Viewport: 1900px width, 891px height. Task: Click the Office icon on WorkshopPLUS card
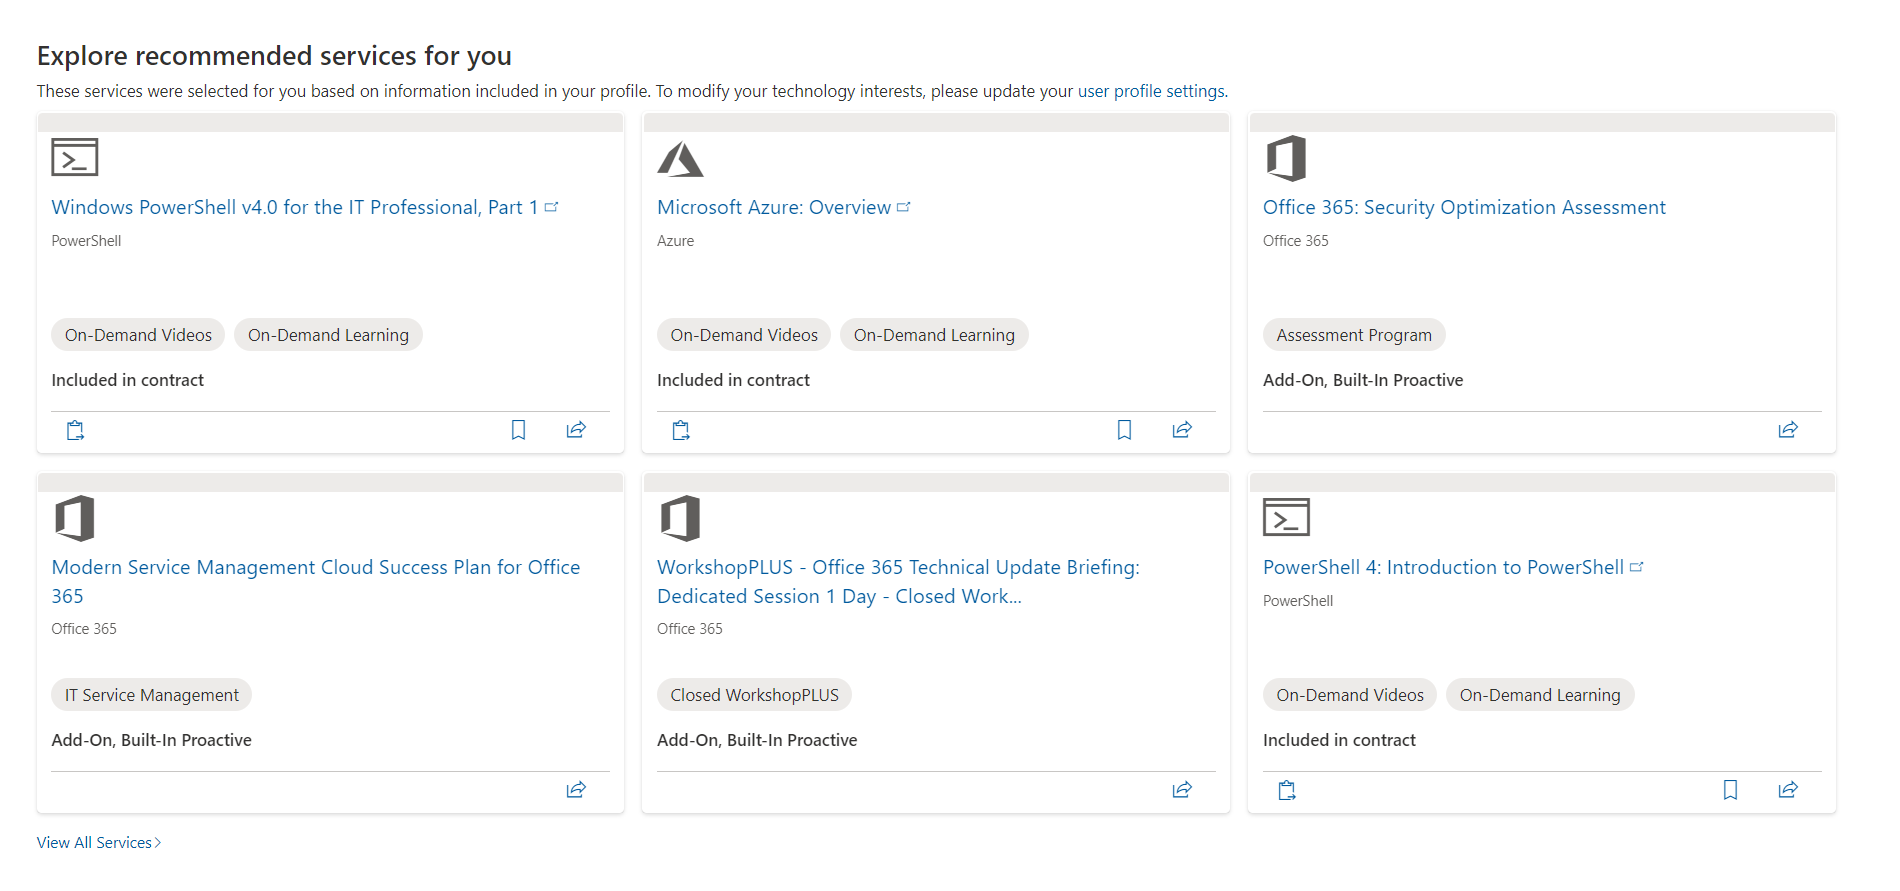click(x=680, y=518)
